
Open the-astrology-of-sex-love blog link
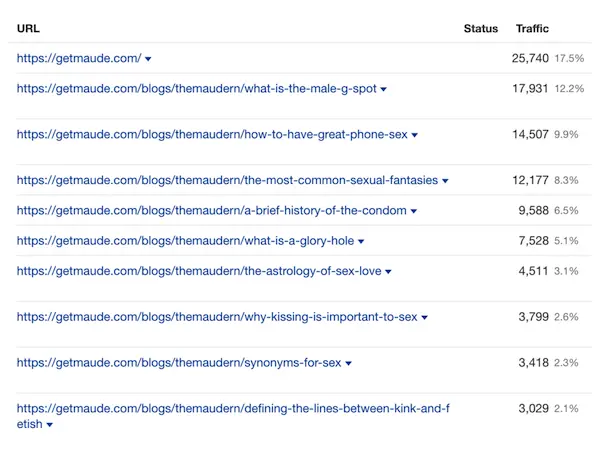tap(198, 271)
